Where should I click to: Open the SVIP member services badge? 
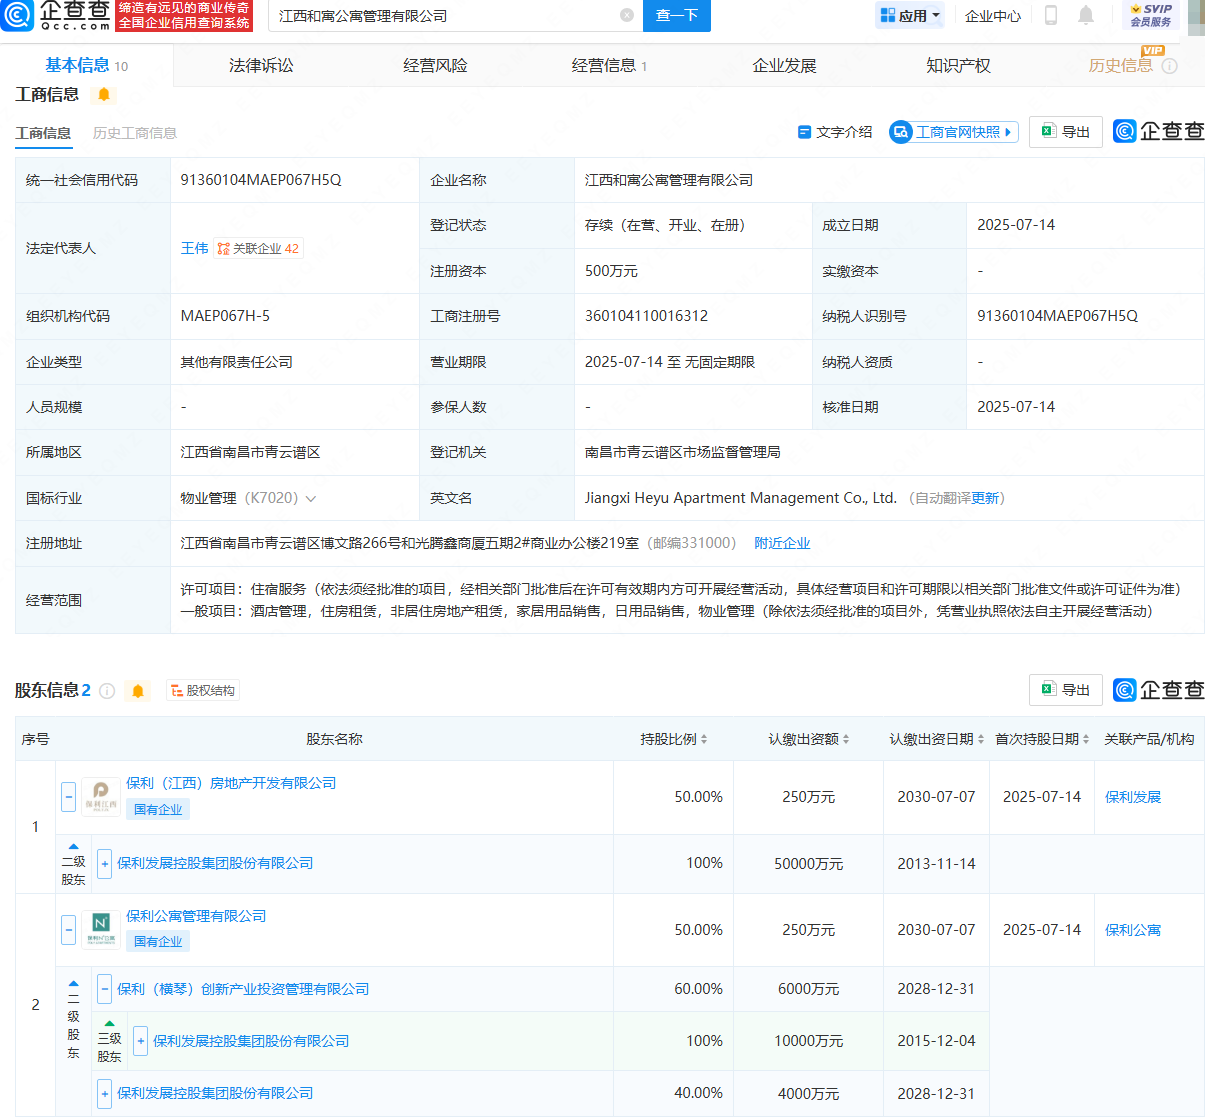pos(1150,15)
